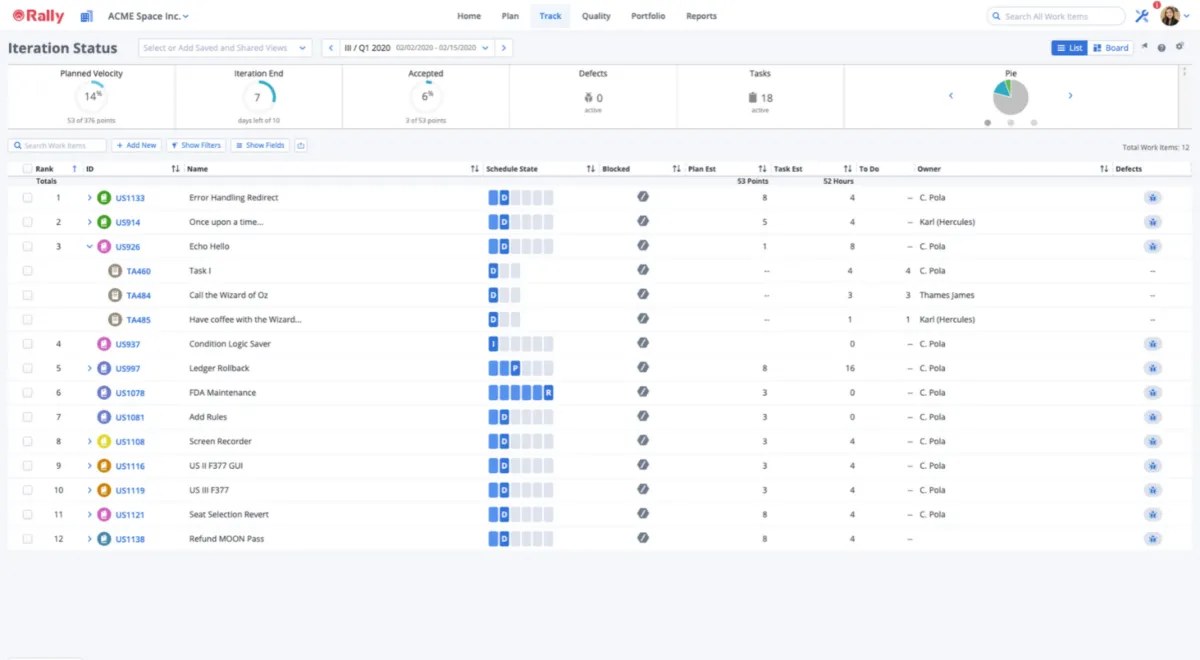1200x660 pixels.
Task: Click the blocked icon for Error Handling Redirect
Action: coord(643,197)
